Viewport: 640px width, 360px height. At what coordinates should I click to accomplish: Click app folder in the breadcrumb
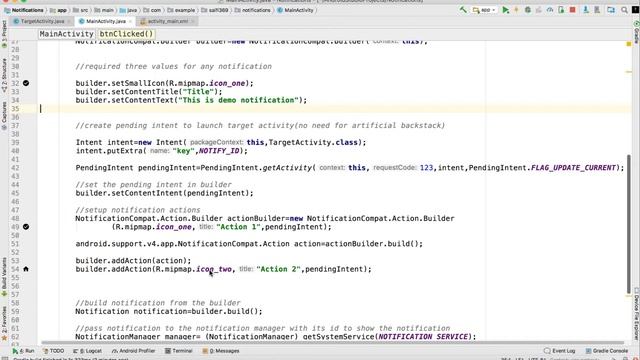[58, 10]
